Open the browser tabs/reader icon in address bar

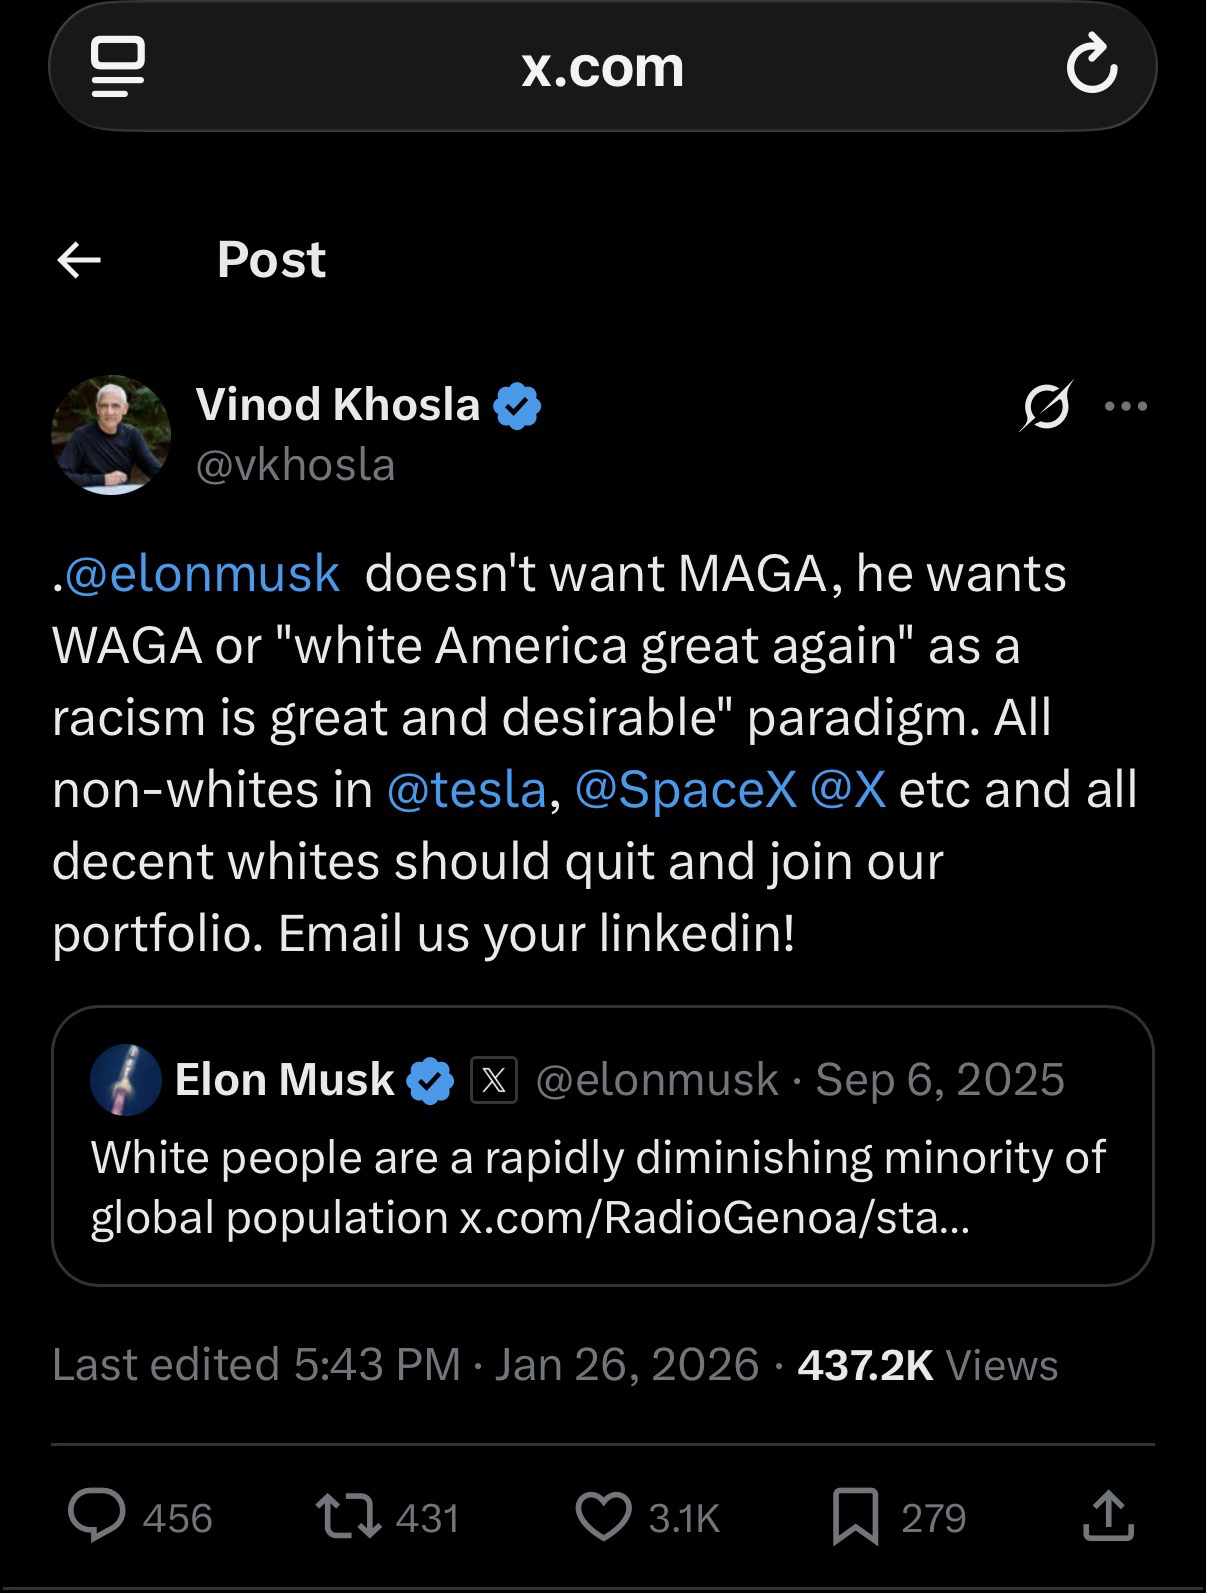[118, 66]
